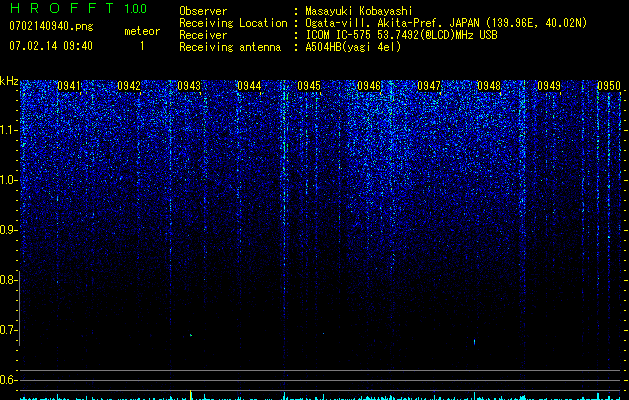
Task: Click the 0.8 kHz axis label
Action: [x=8, y=280]
